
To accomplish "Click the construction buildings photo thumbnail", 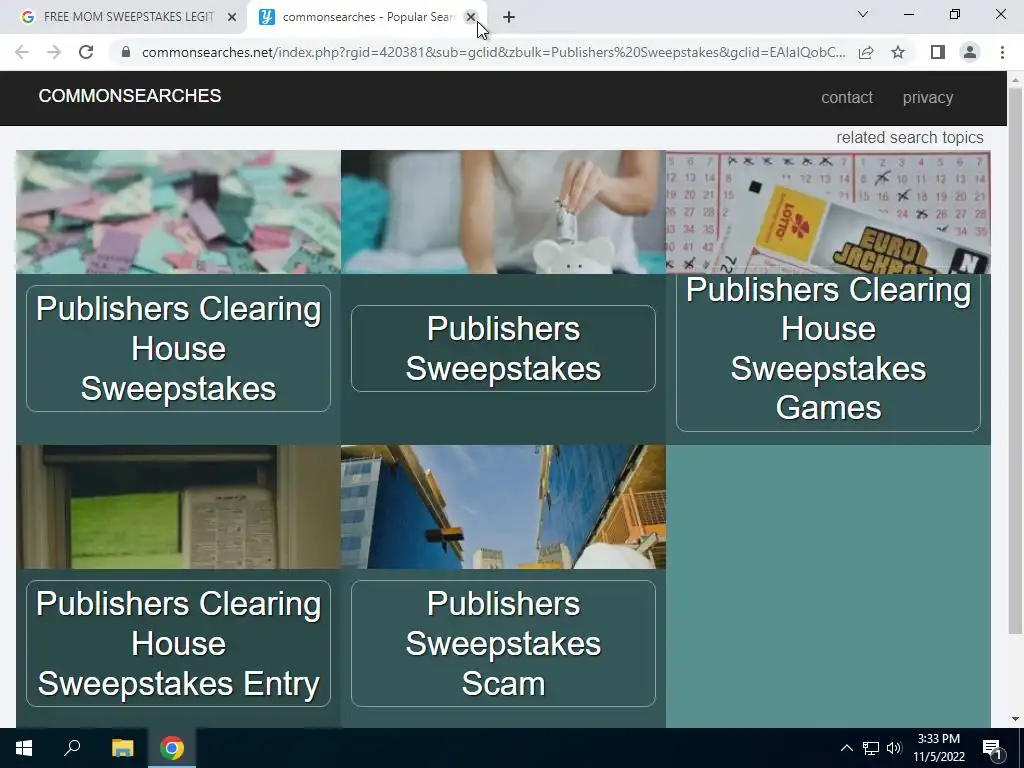I will tap(503, 507).
